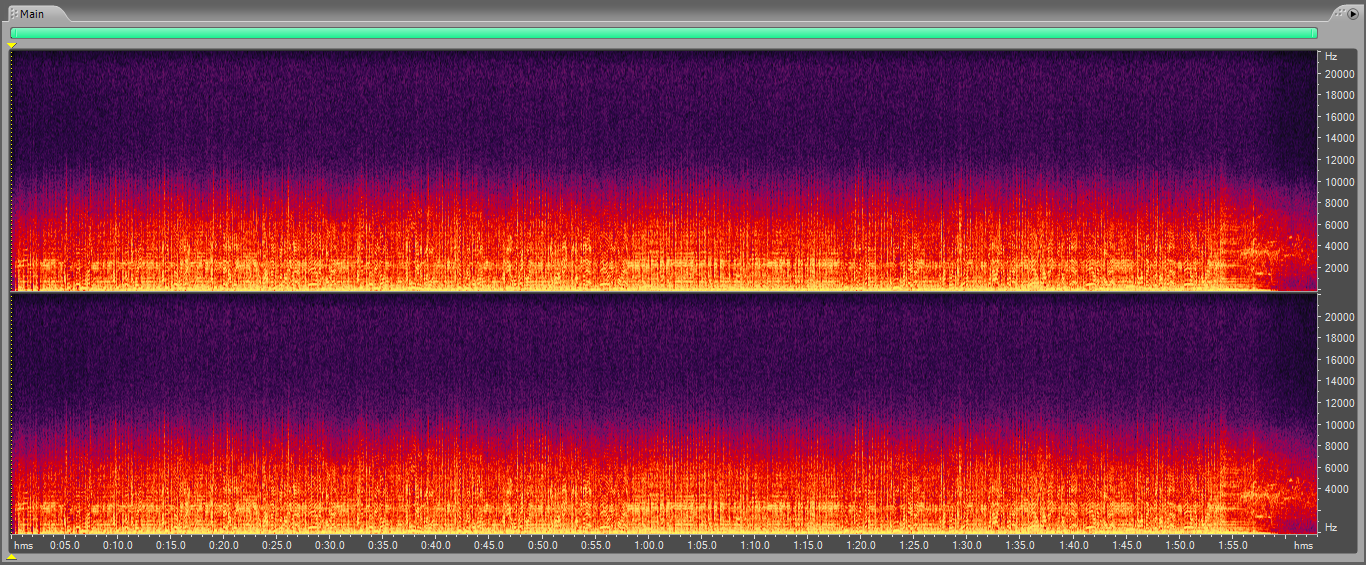
Task: Click the 0:30.0 mark on the time ruler
Action: click(x=330, y=546)
